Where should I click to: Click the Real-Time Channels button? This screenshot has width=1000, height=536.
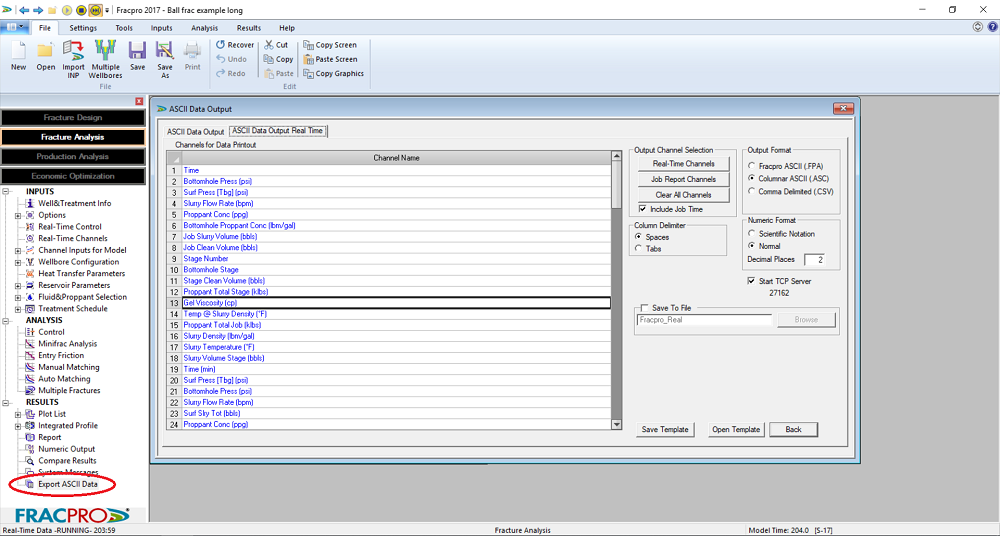pos(683,164)
